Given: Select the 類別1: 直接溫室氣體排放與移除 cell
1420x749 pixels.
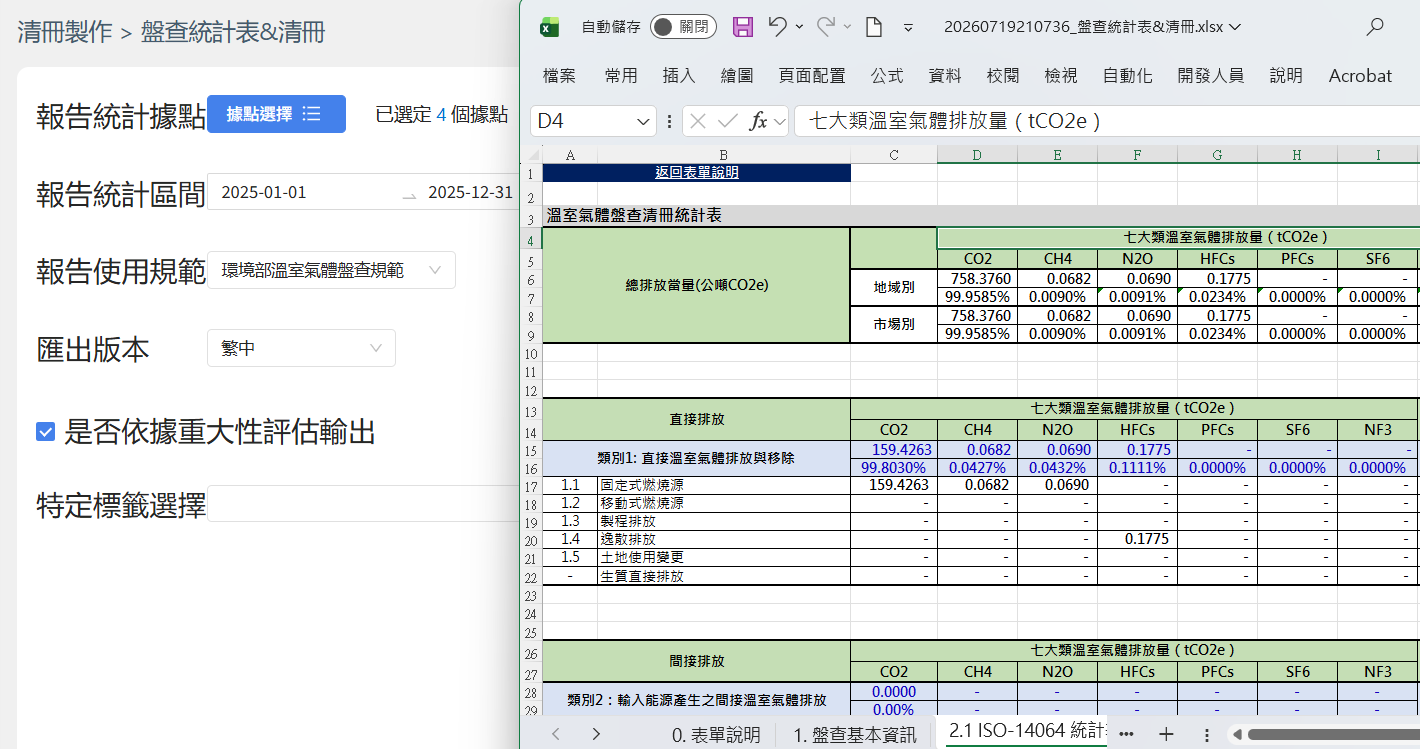Looking at the screenshot, I should pyautogui.click(x=696, y=458).
